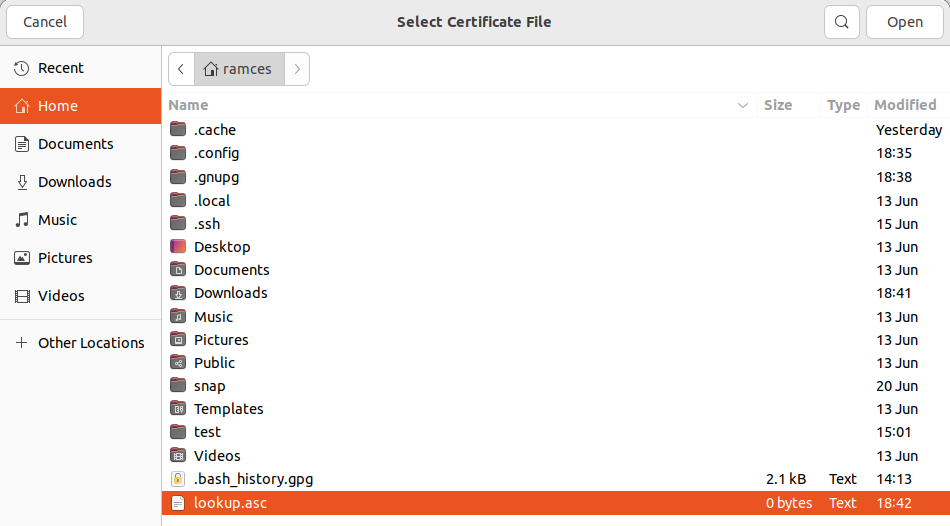
Task: Select the Downloads folder in file list
Action: (556, 293)
